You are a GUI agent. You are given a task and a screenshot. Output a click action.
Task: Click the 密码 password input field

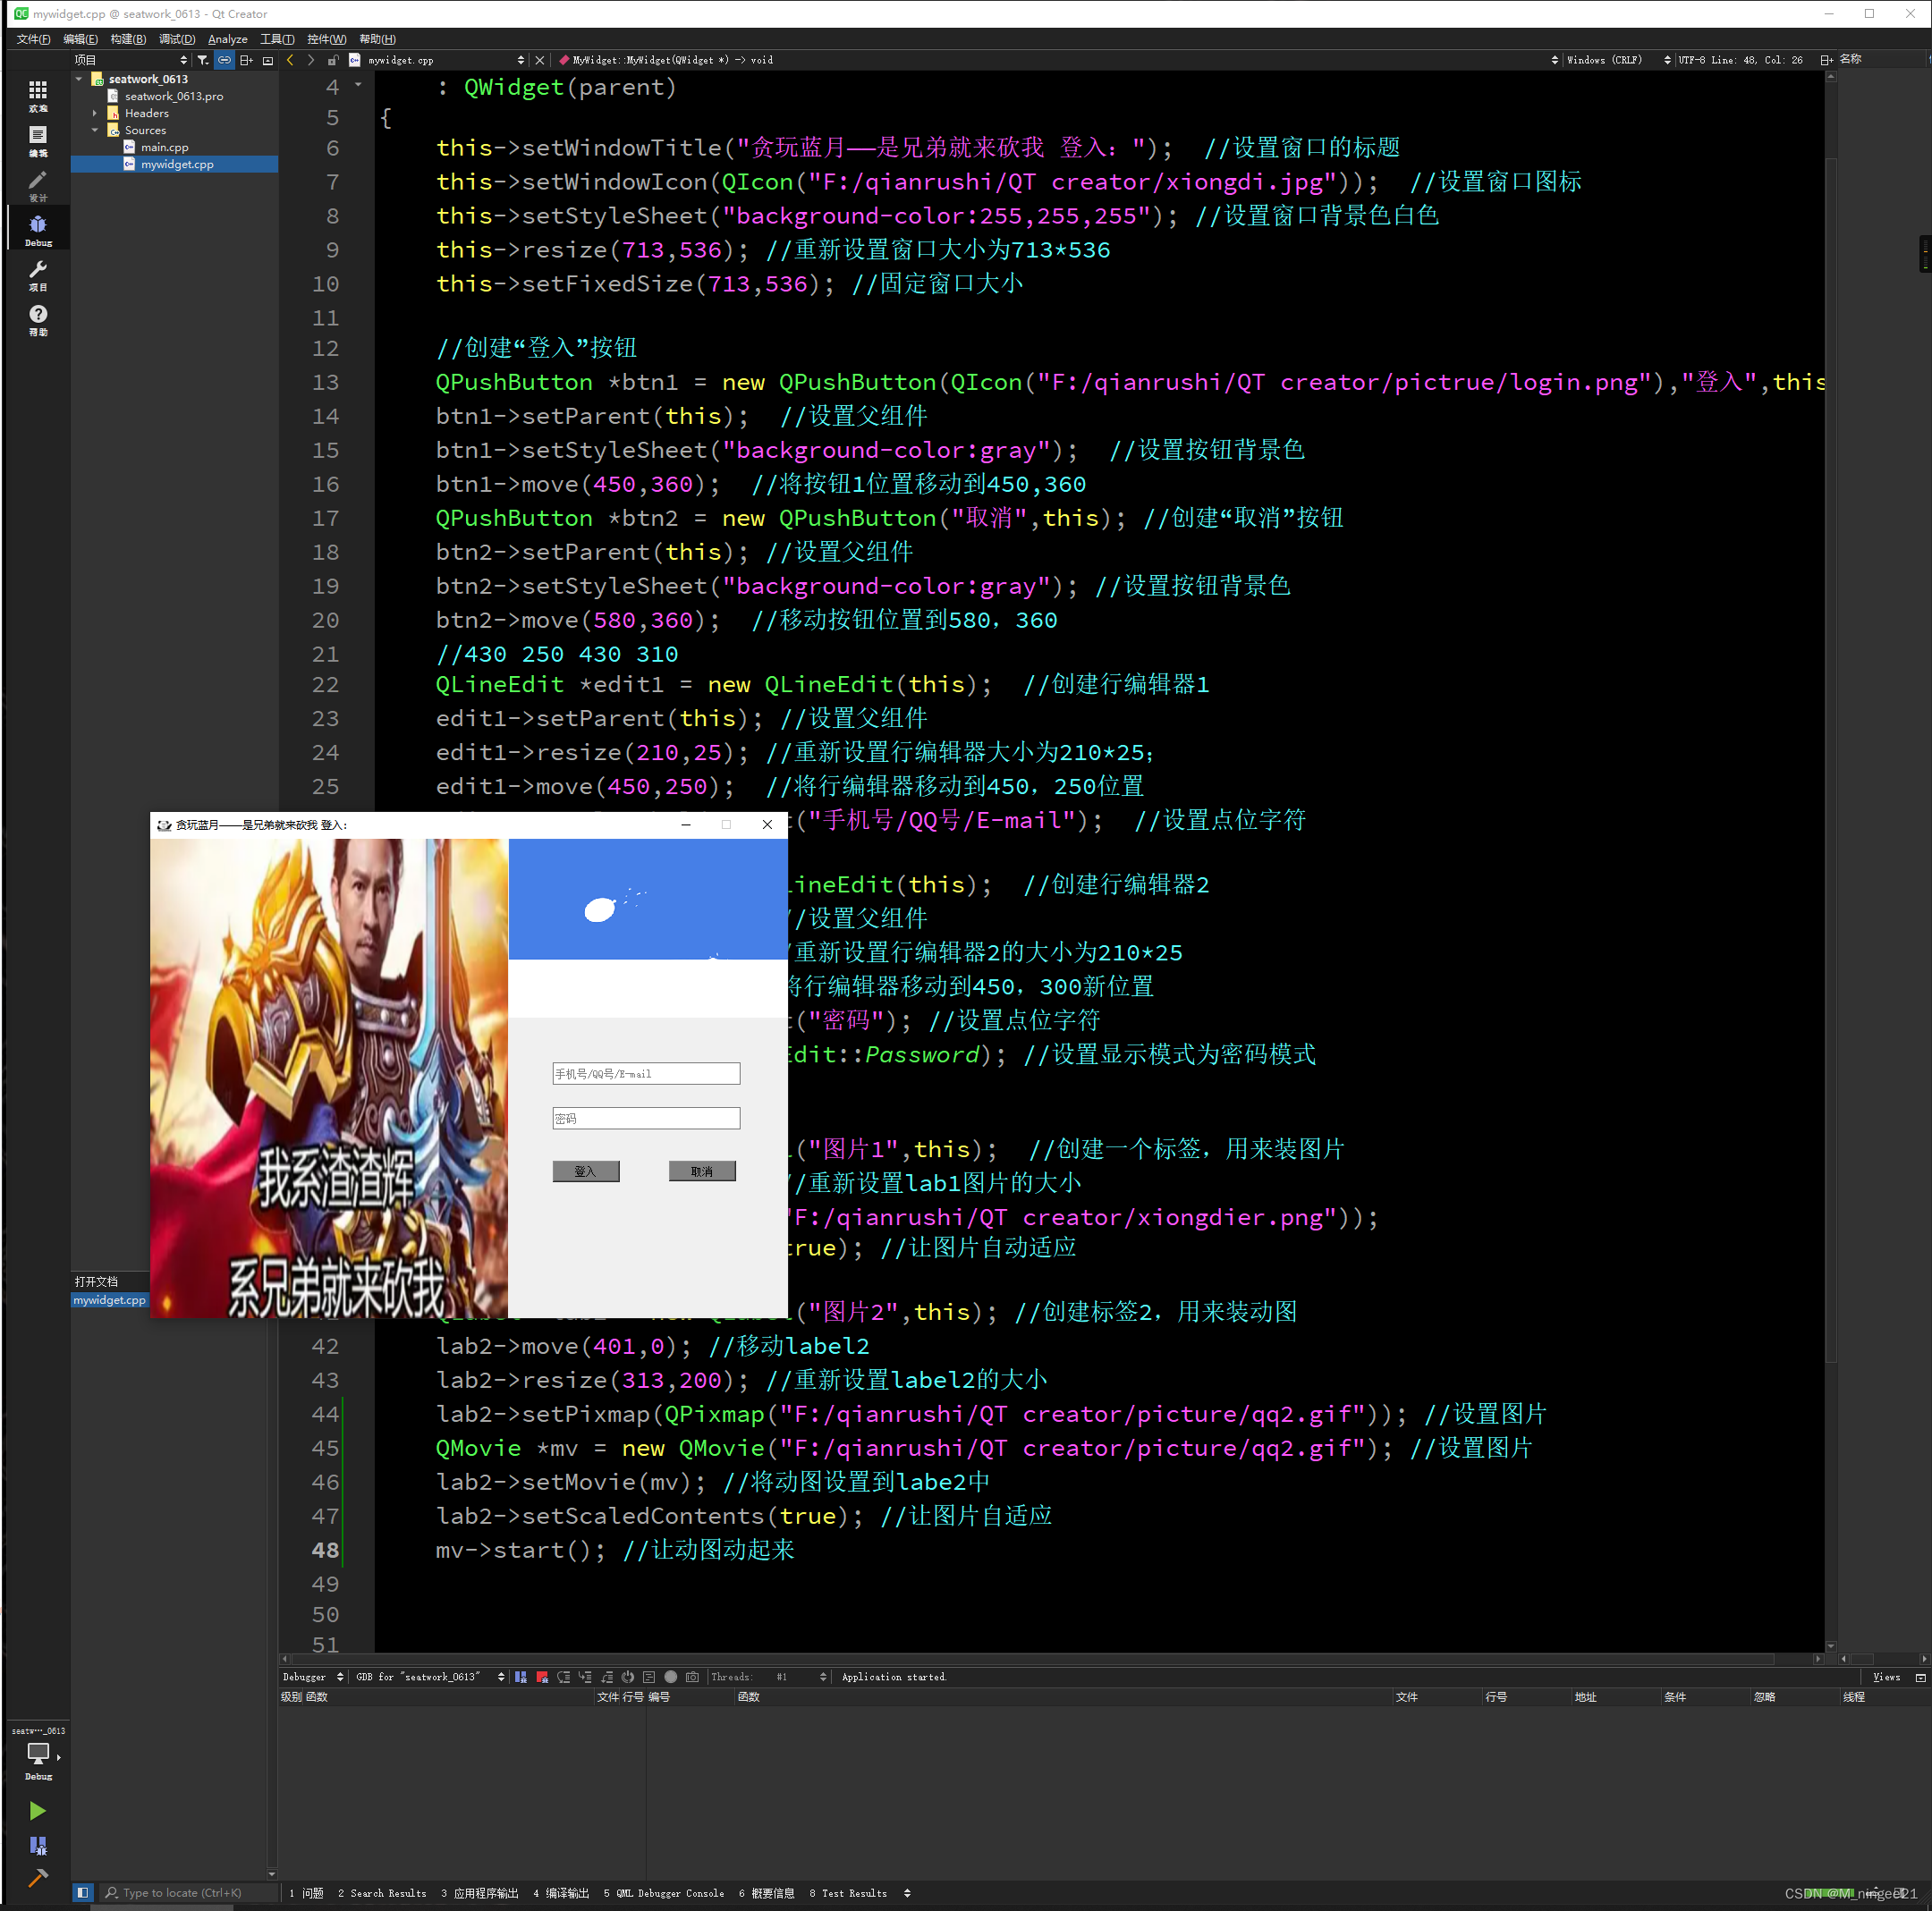point(646,1118)
